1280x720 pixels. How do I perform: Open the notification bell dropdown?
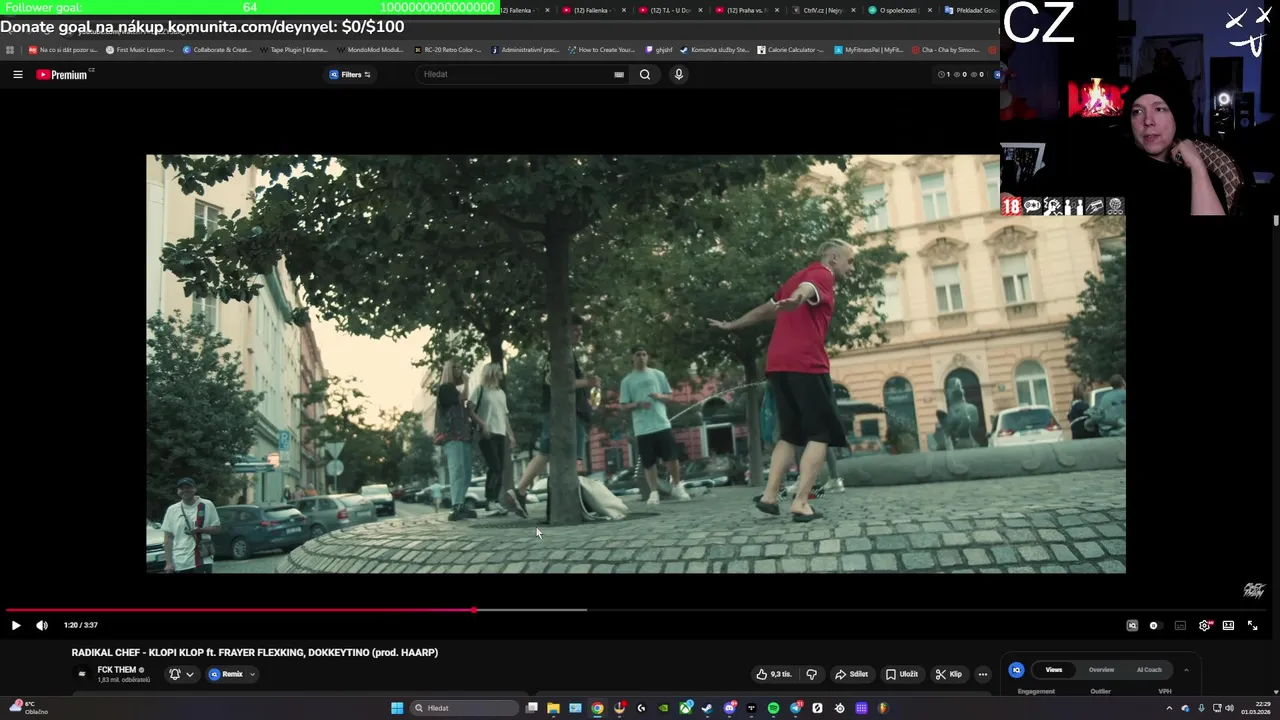pyautogui.click(x=181, y=674)
